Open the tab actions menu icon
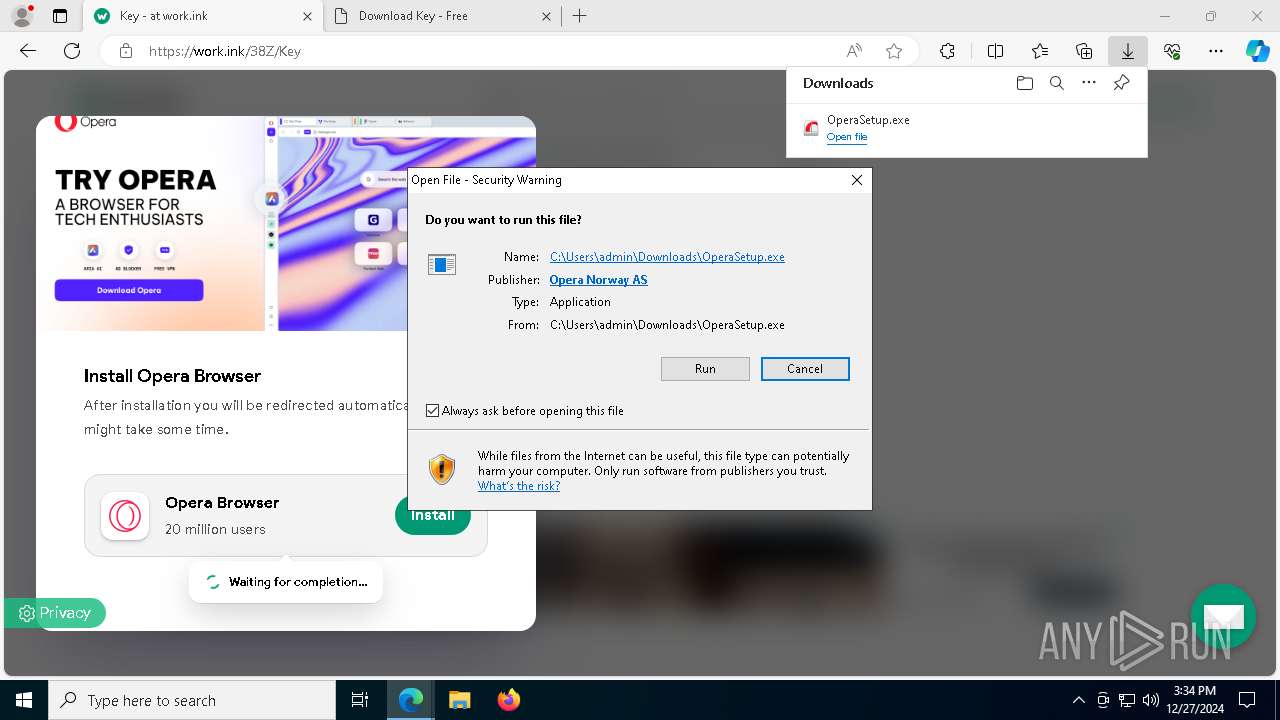 [60, 16]
